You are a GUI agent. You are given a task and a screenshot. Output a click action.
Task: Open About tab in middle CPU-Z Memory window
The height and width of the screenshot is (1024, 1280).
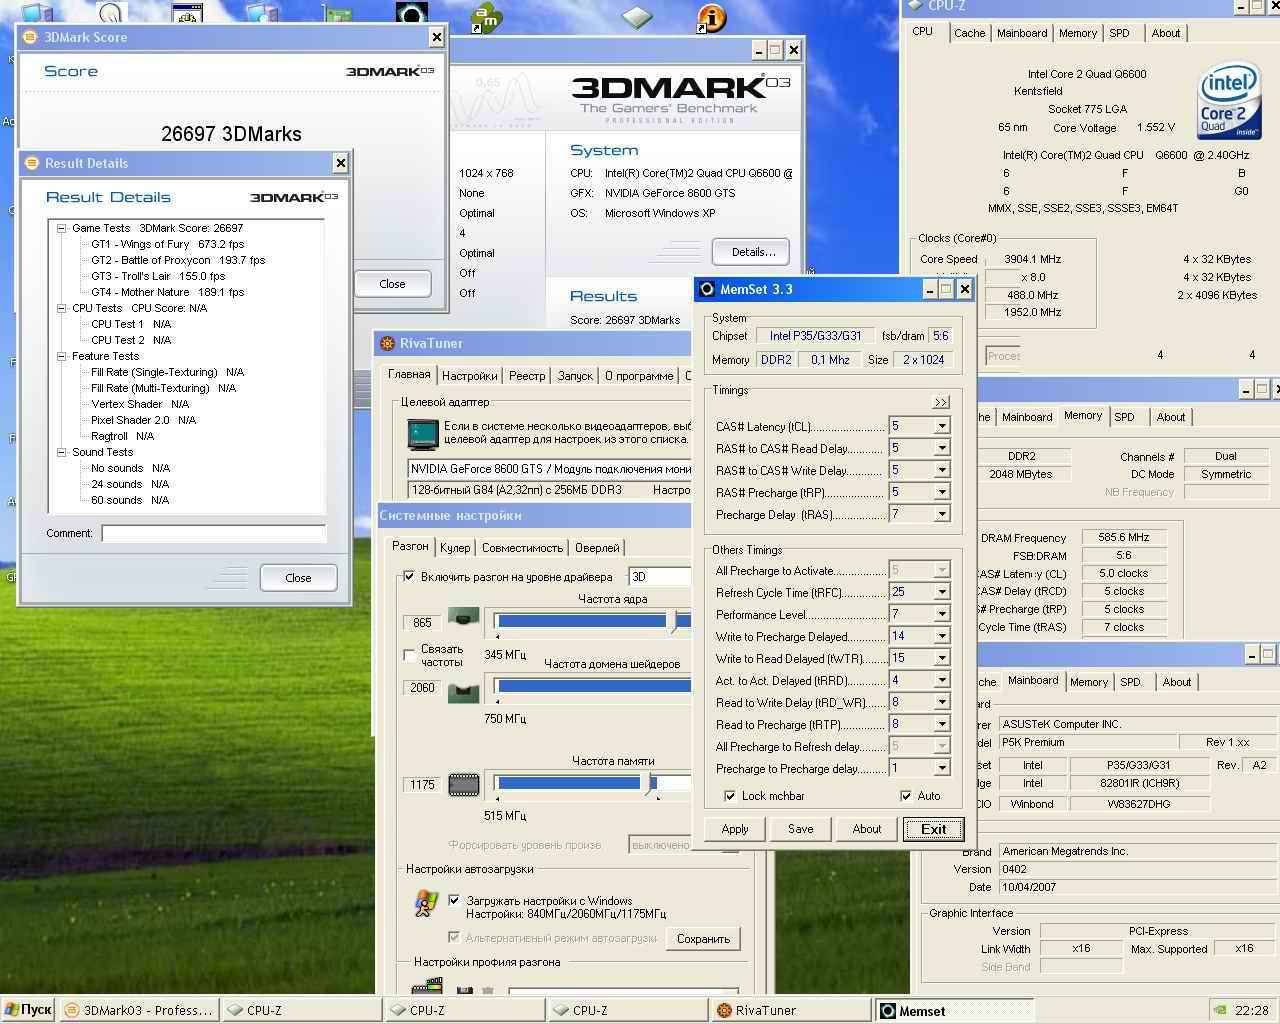1171,417
